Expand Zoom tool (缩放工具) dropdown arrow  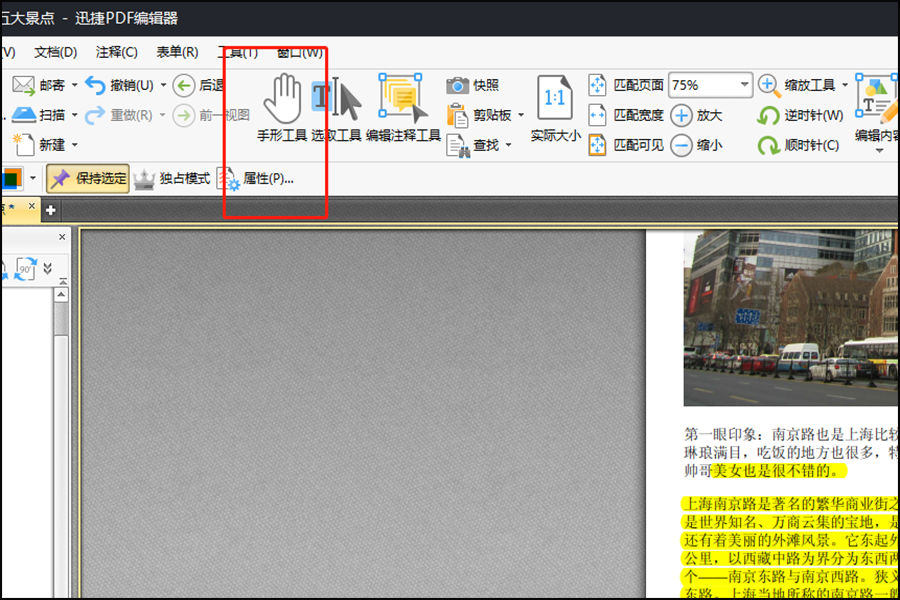(x=845, y=86)
